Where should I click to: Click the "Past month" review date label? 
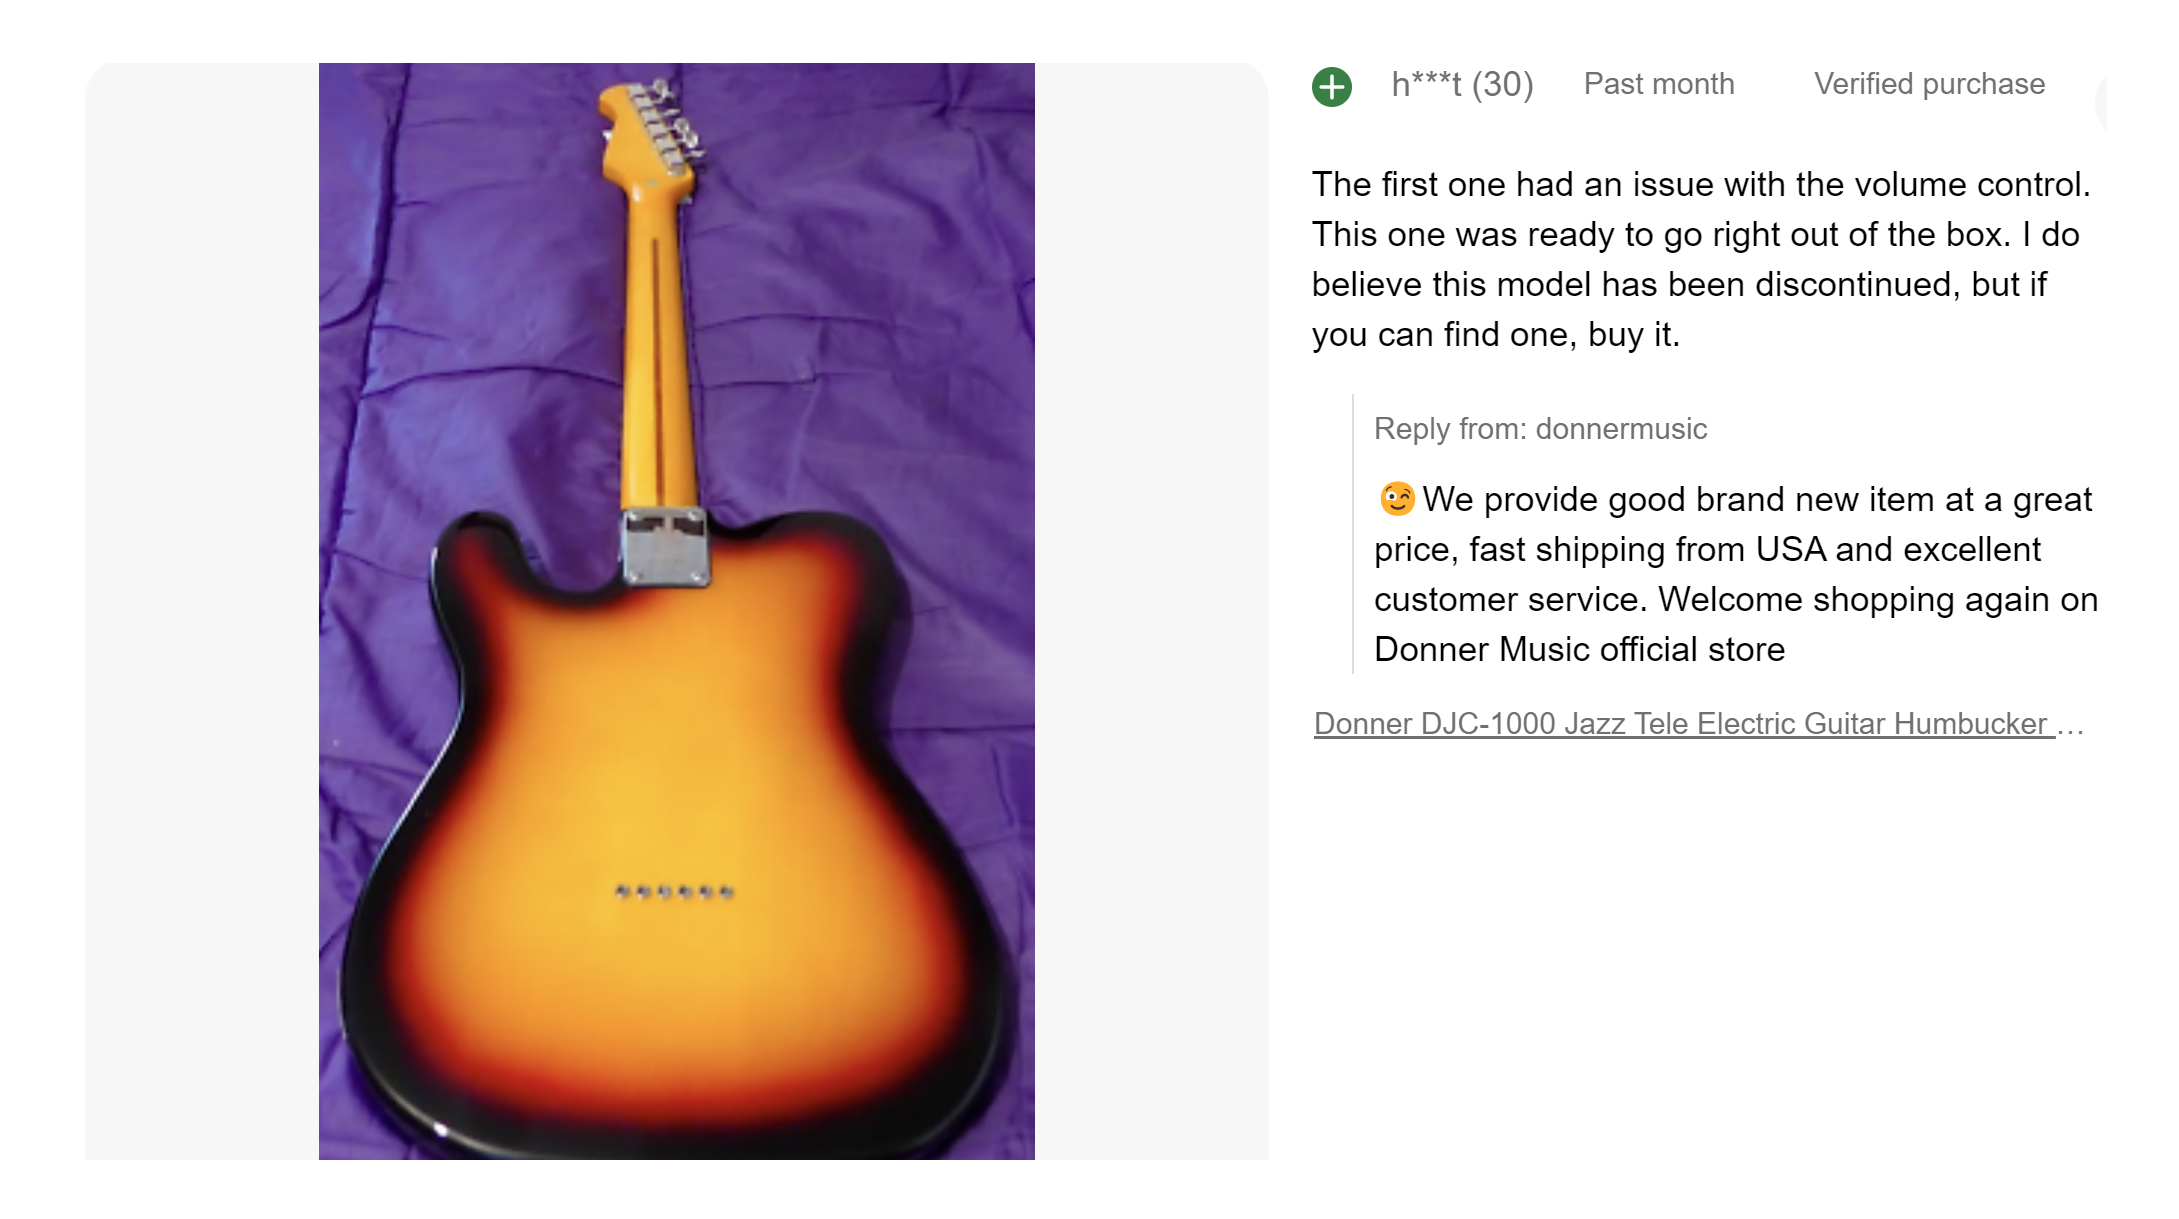click(x=1658, y=84)
